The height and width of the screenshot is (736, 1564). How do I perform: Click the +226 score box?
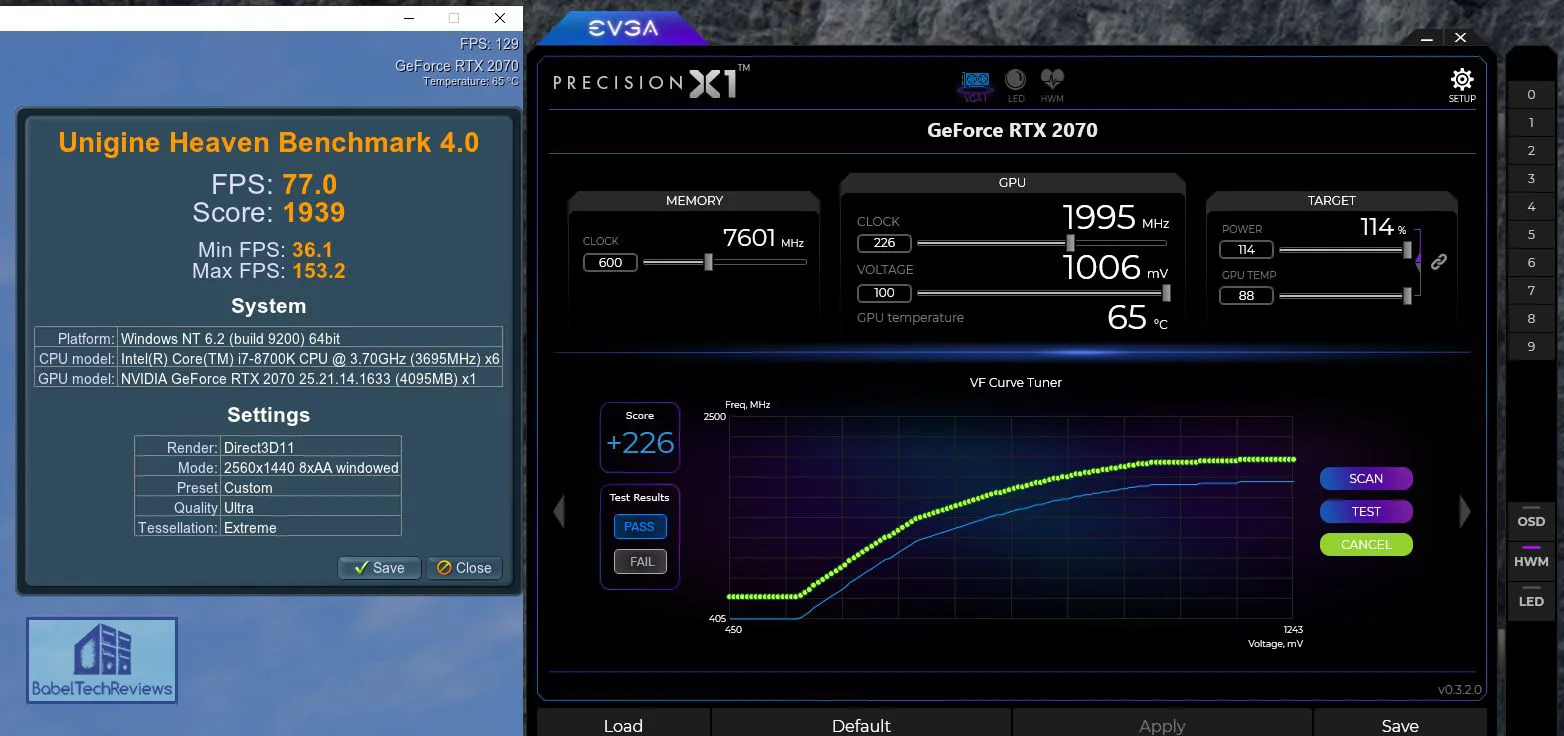(x=640, y=437)
